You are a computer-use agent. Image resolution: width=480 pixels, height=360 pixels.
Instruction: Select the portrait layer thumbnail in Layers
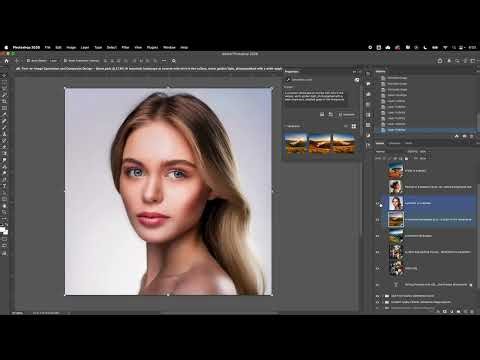(396, 203)
